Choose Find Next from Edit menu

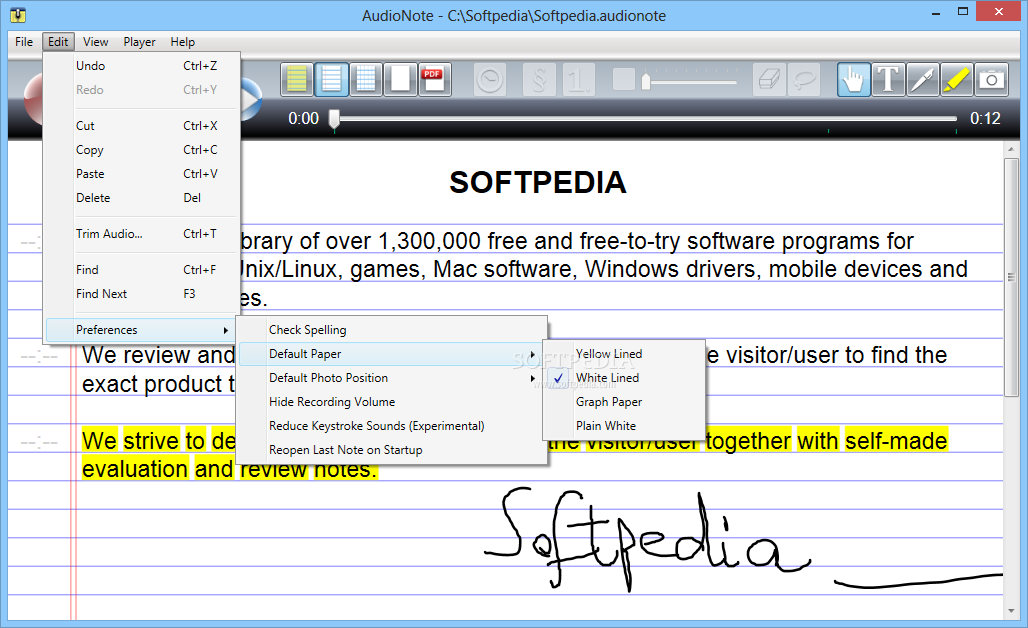click(142, 294)
